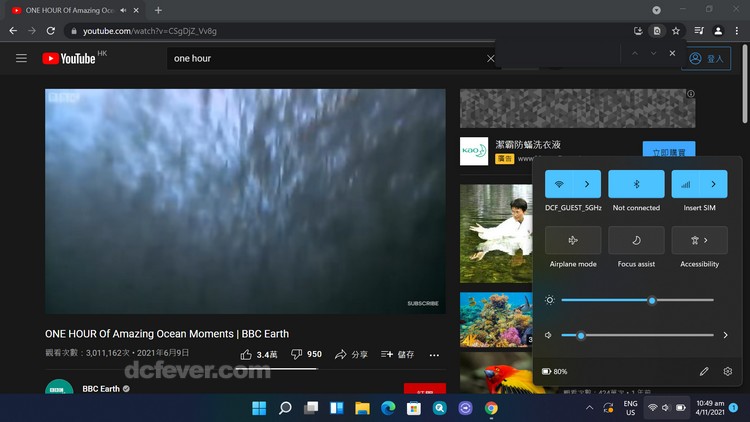Clear the search box text
The height and width of the screenshot is (422, 750).
click(490, 59)
